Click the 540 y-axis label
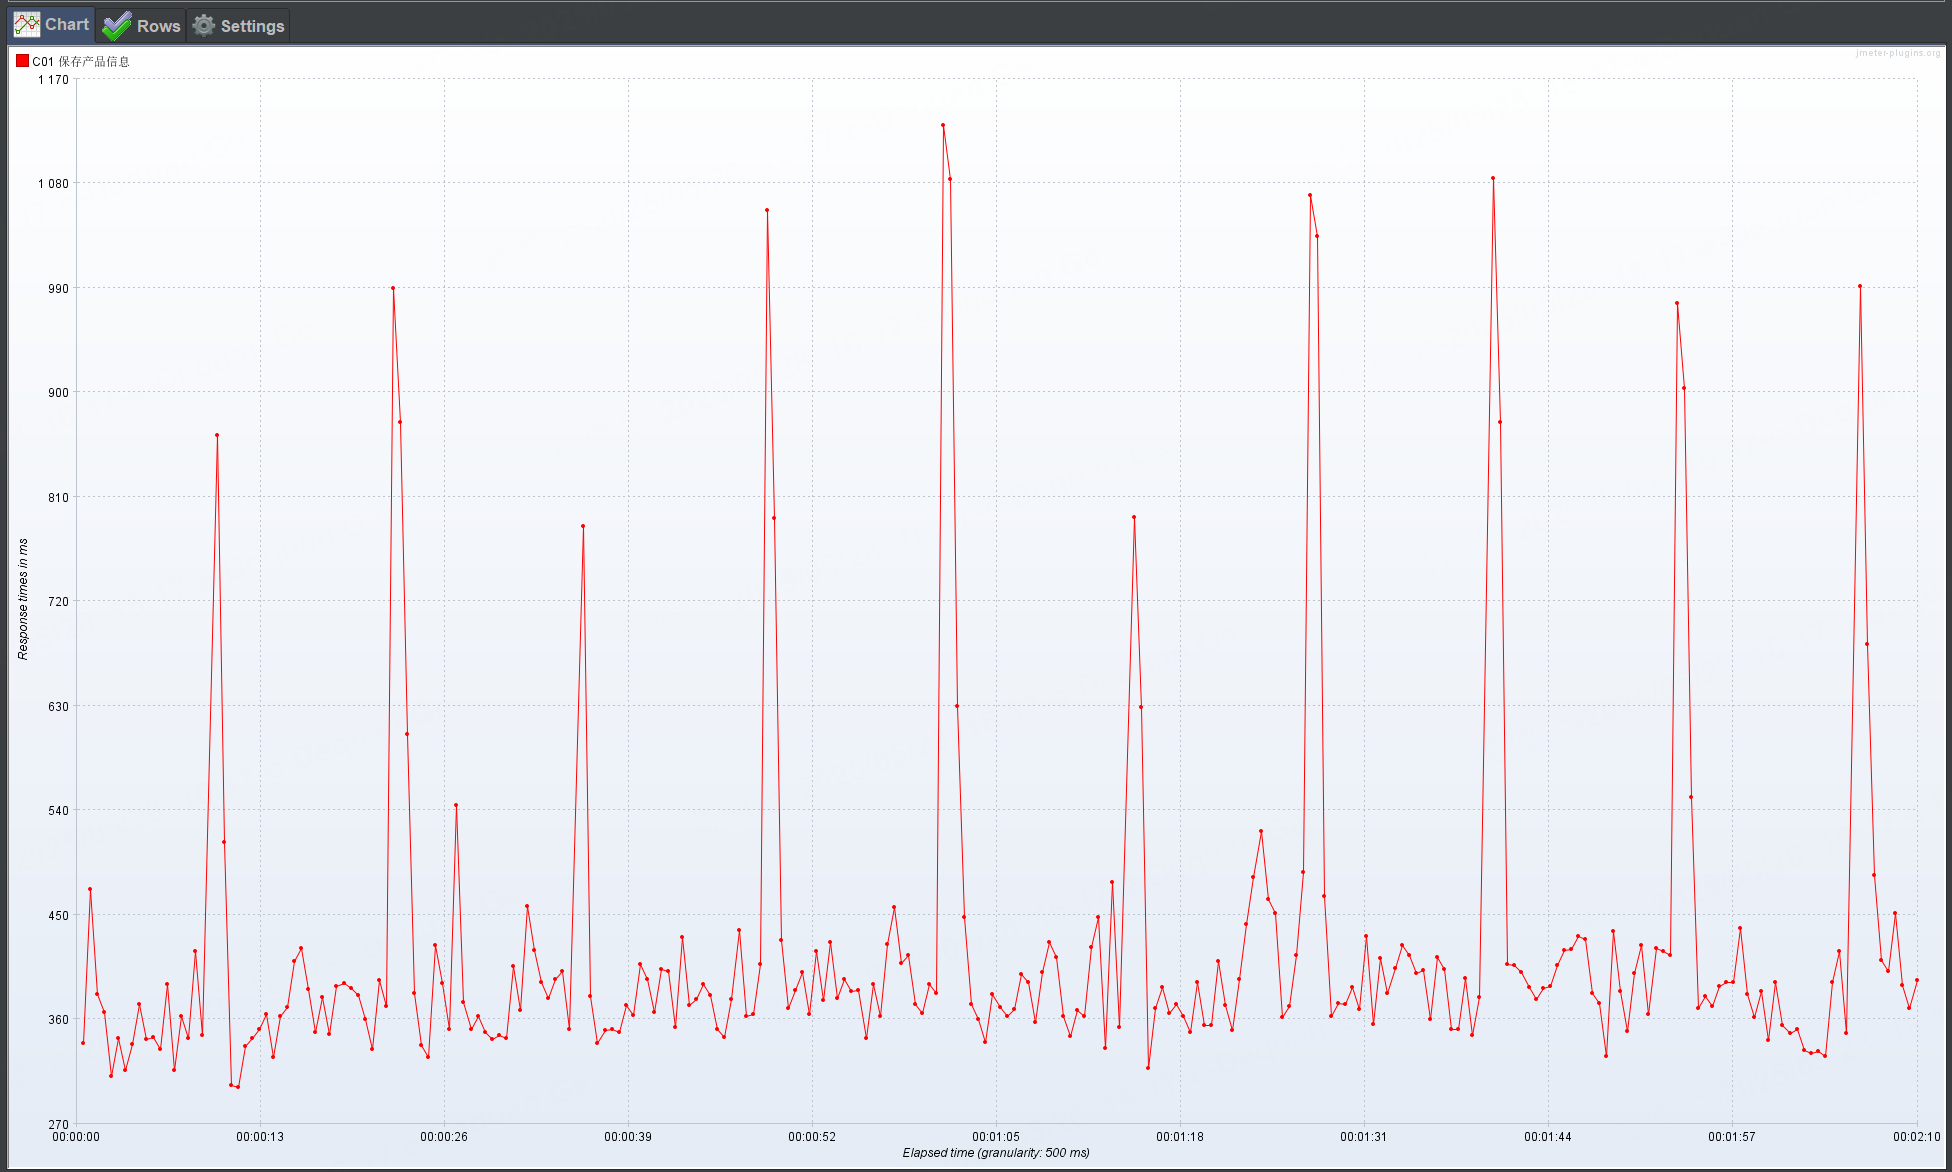Screen dimensions: 1952x1172 (59, 811)
